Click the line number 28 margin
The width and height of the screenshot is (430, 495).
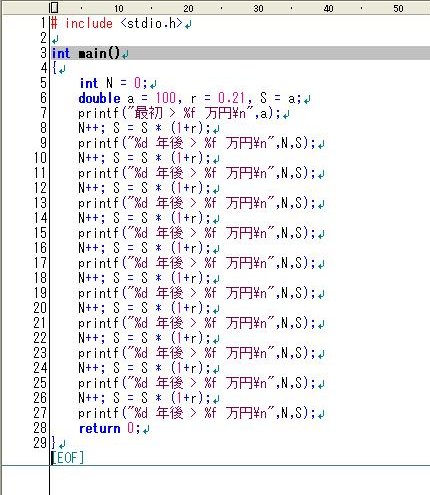(x=40, y=428)
